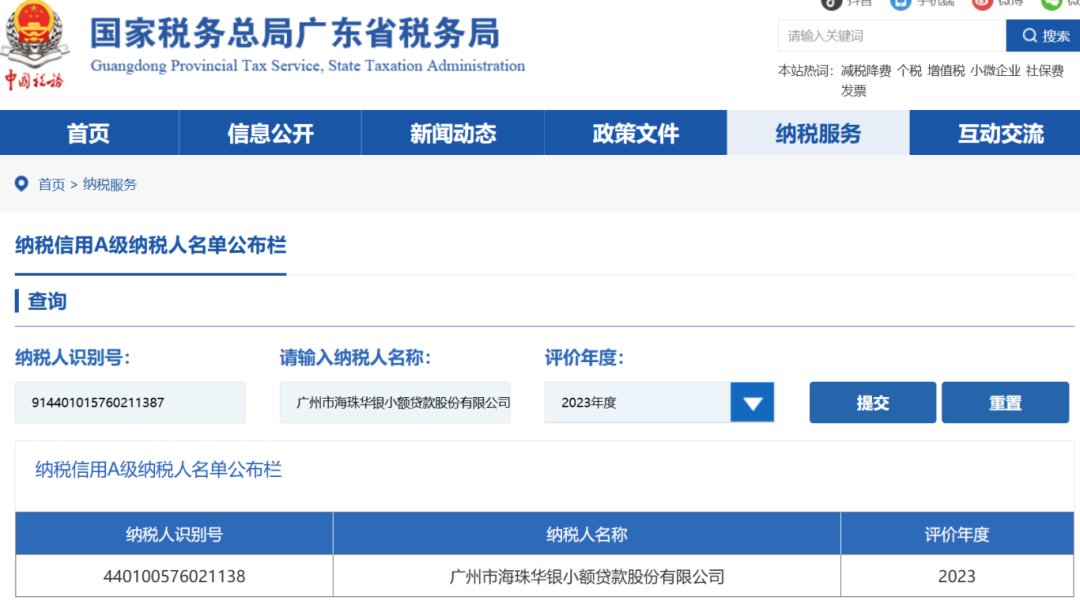The image size is (1080, 601).
Task: Open hot keyword 增值税
Action: point(946,71)
